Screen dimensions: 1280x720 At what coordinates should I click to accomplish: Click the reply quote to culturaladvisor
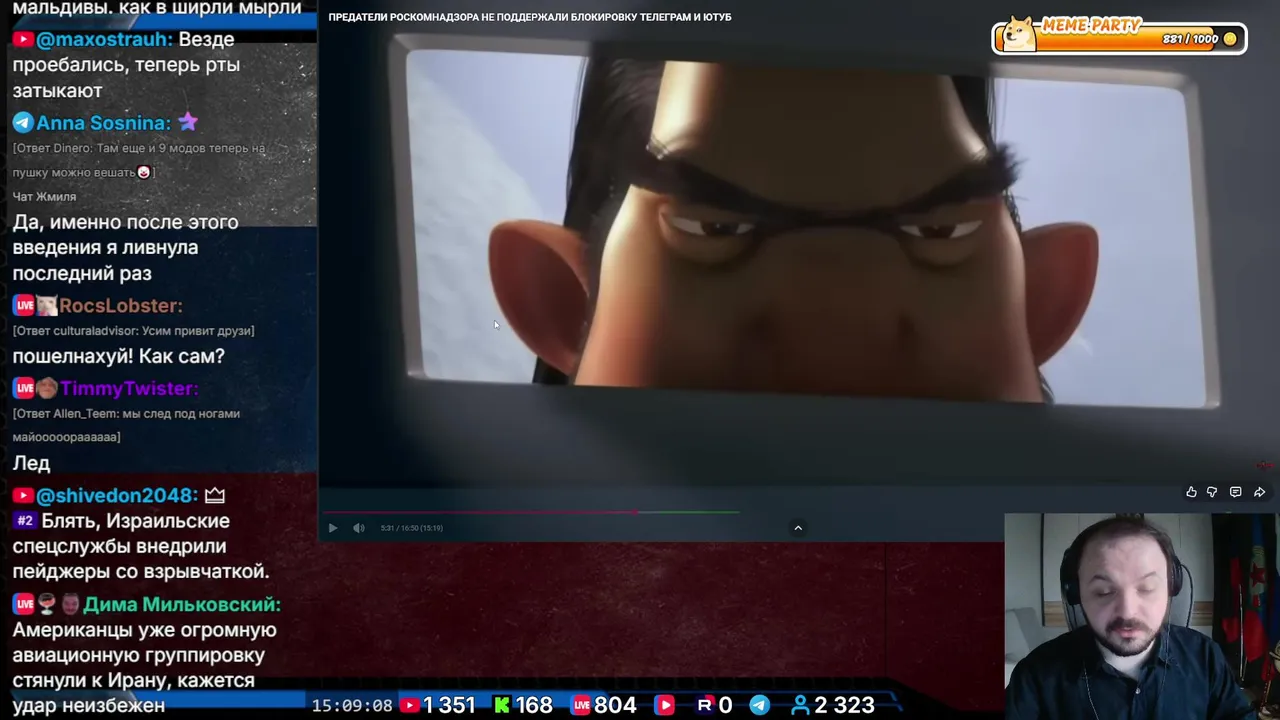coord(133,331)
